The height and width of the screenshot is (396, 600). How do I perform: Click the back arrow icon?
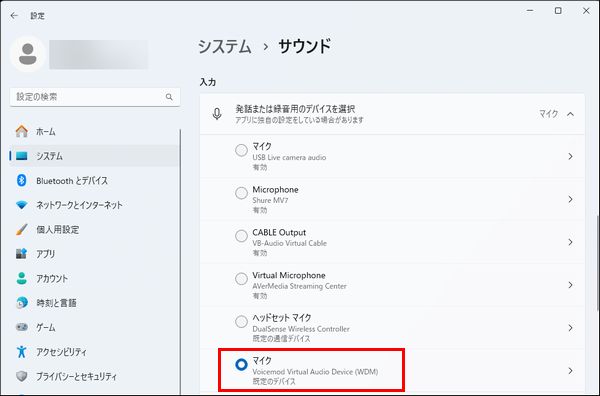14,16
